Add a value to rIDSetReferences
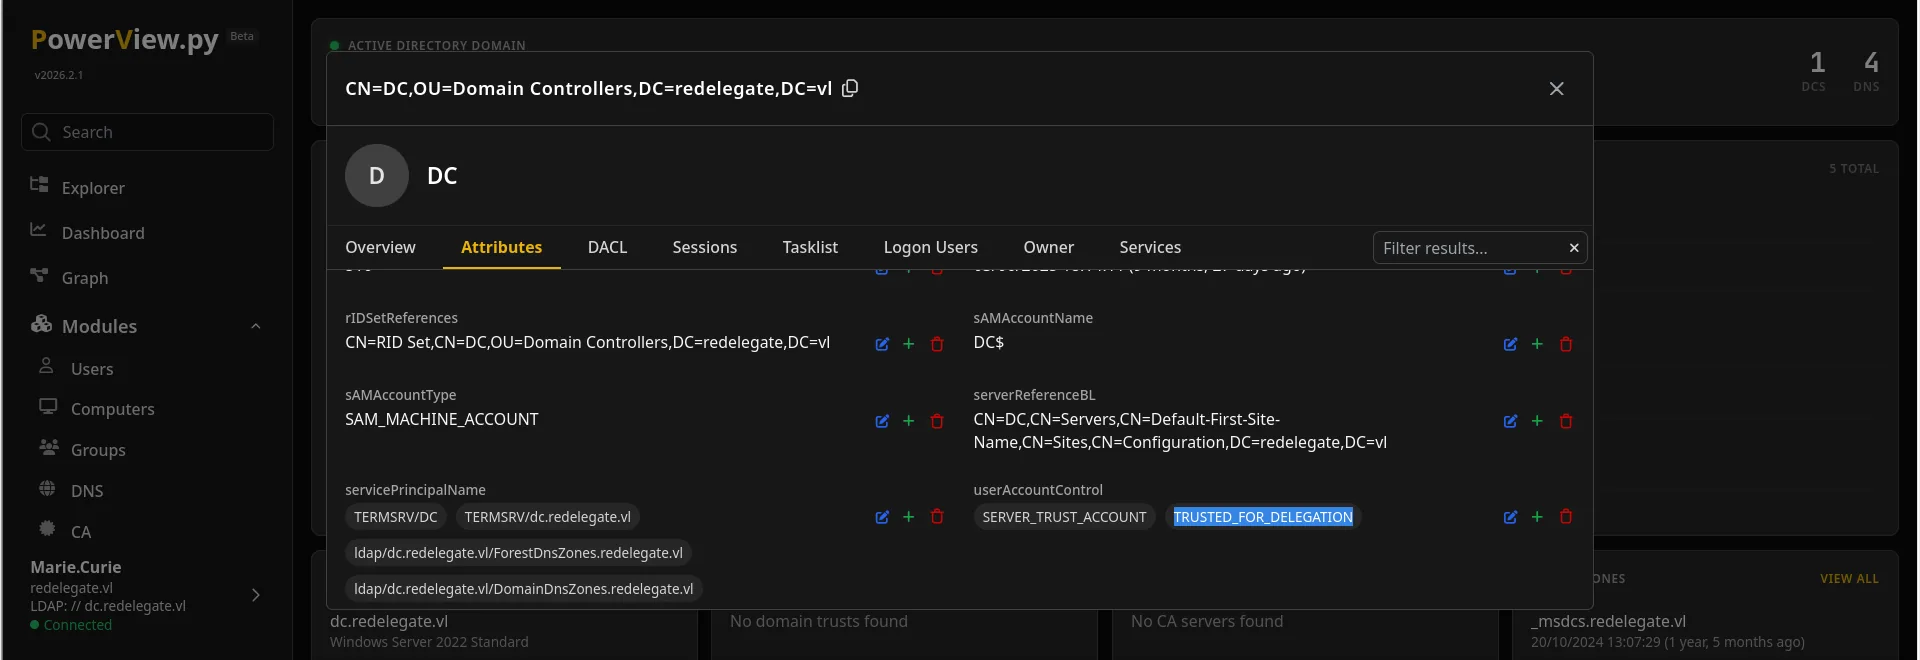The height and width of the screenshot is (660, 1920). pos(909,344)
